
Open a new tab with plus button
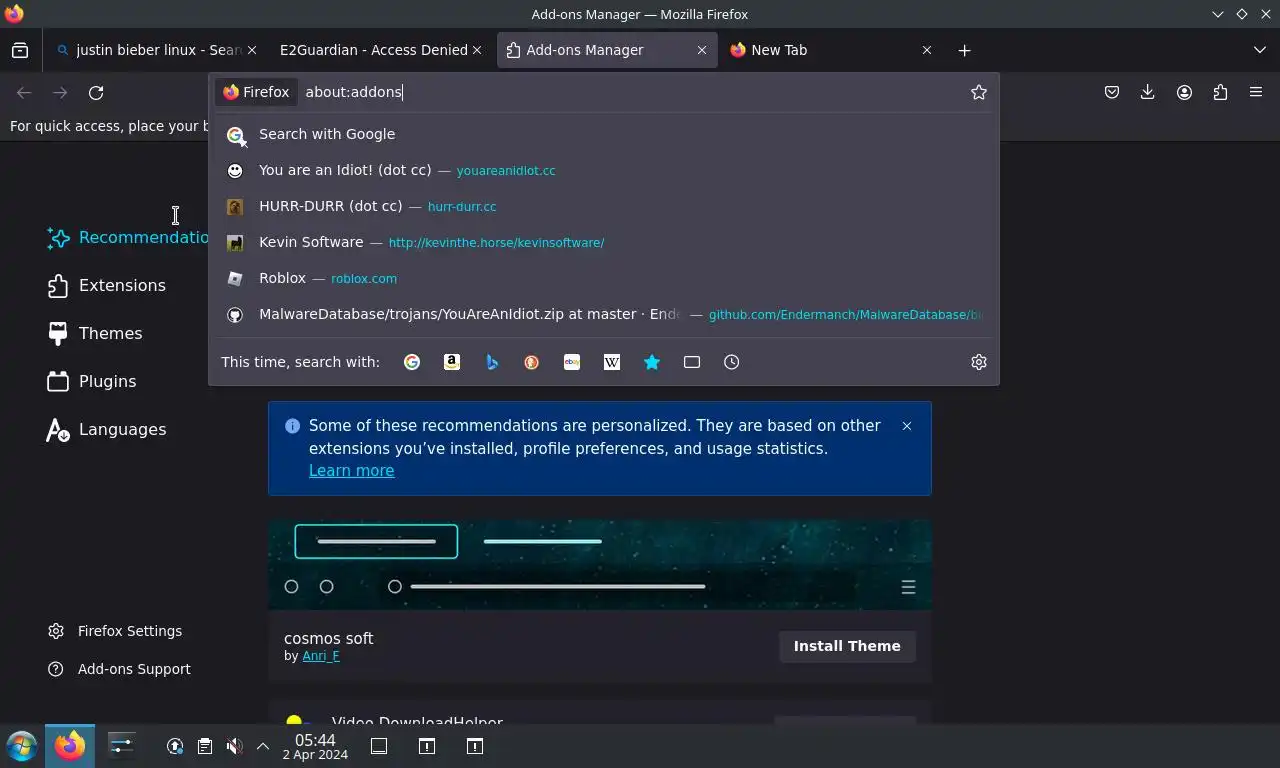click(x=964, y=50)
